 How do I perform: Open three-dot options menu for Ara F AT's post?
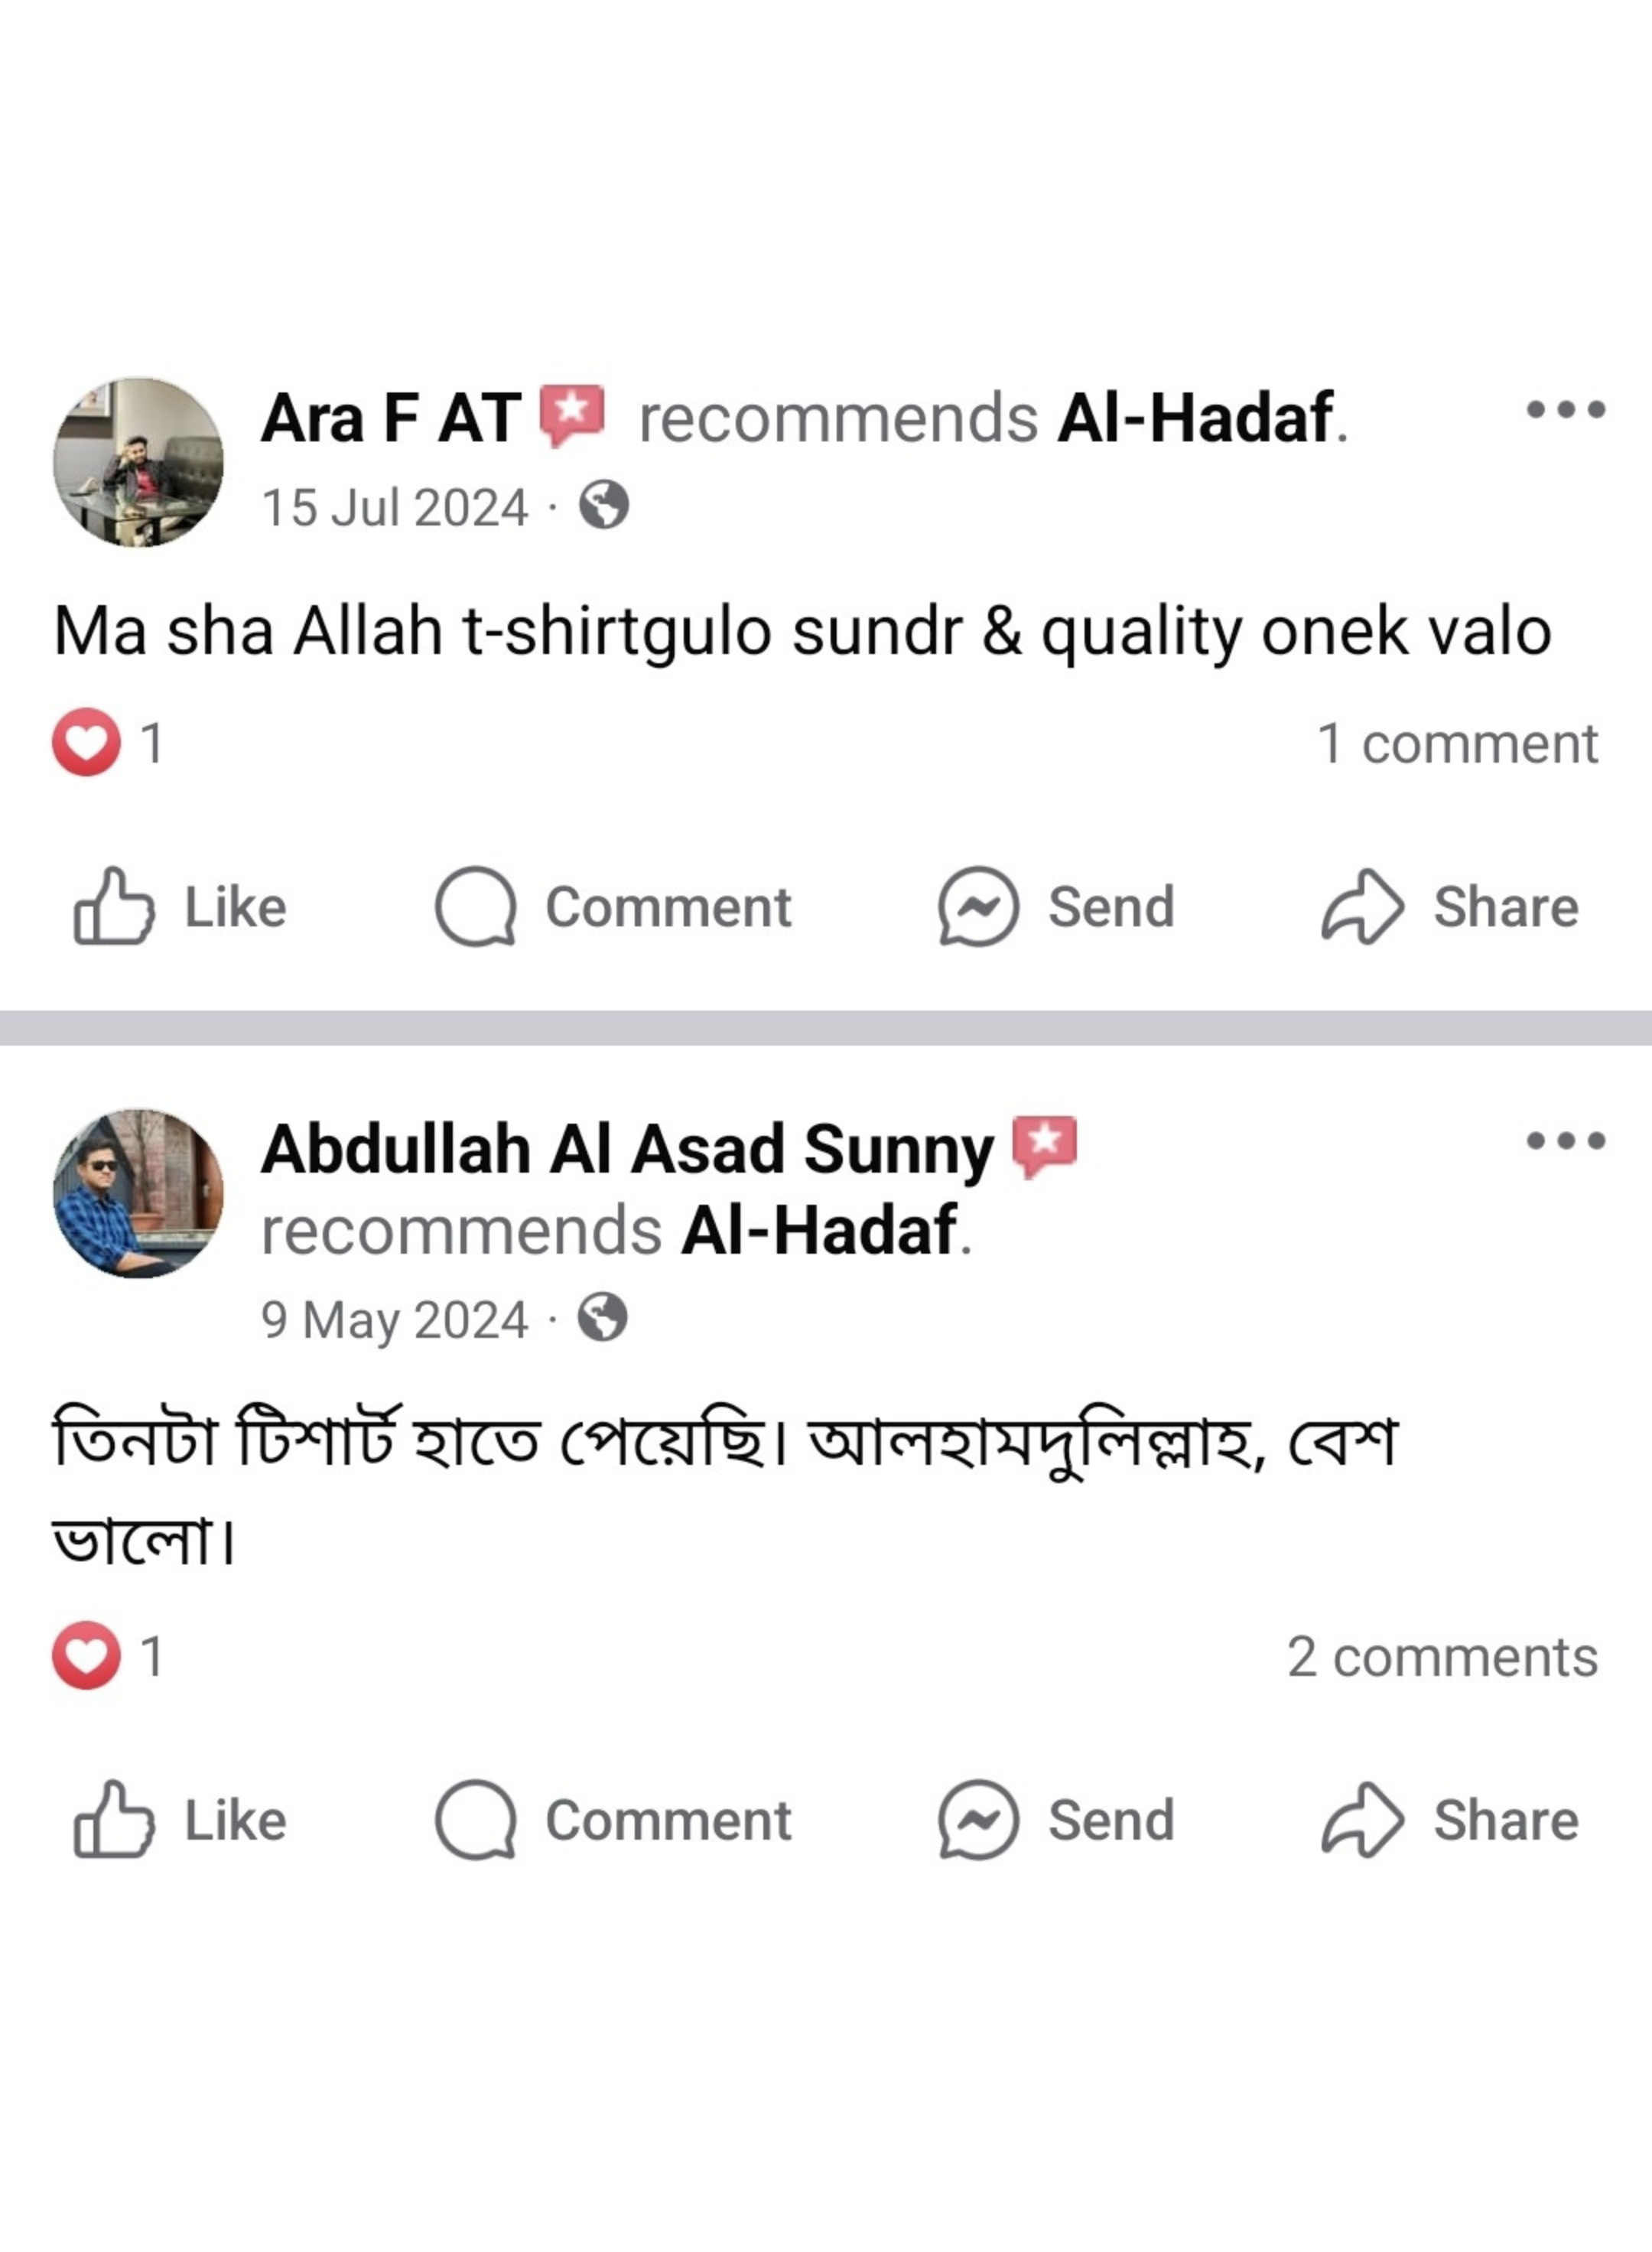[x=1565, y=409]
